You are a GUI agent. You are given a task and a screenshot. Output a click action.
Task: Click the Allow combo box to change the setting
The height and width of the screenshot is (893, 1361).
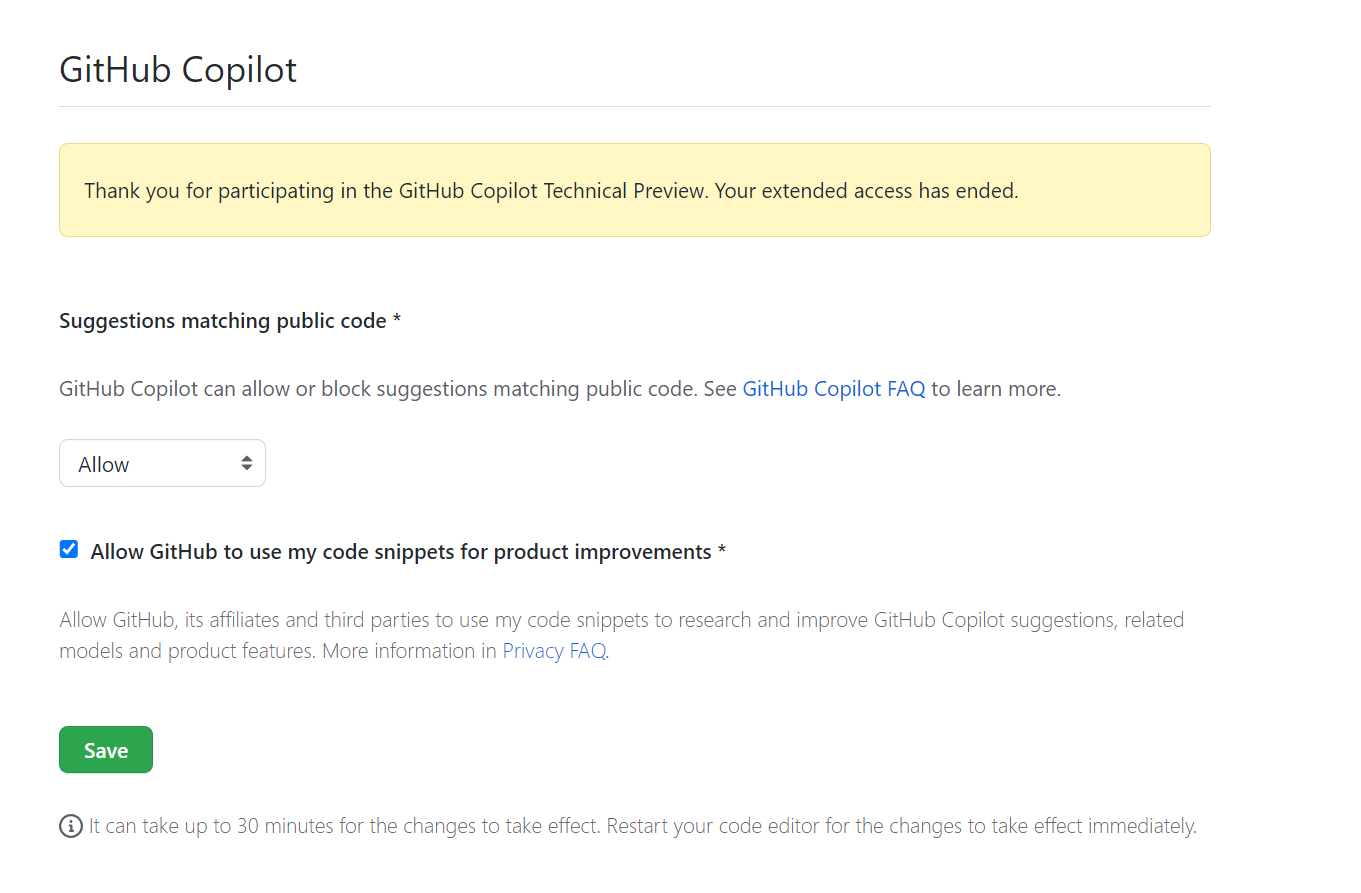point(162,463)
